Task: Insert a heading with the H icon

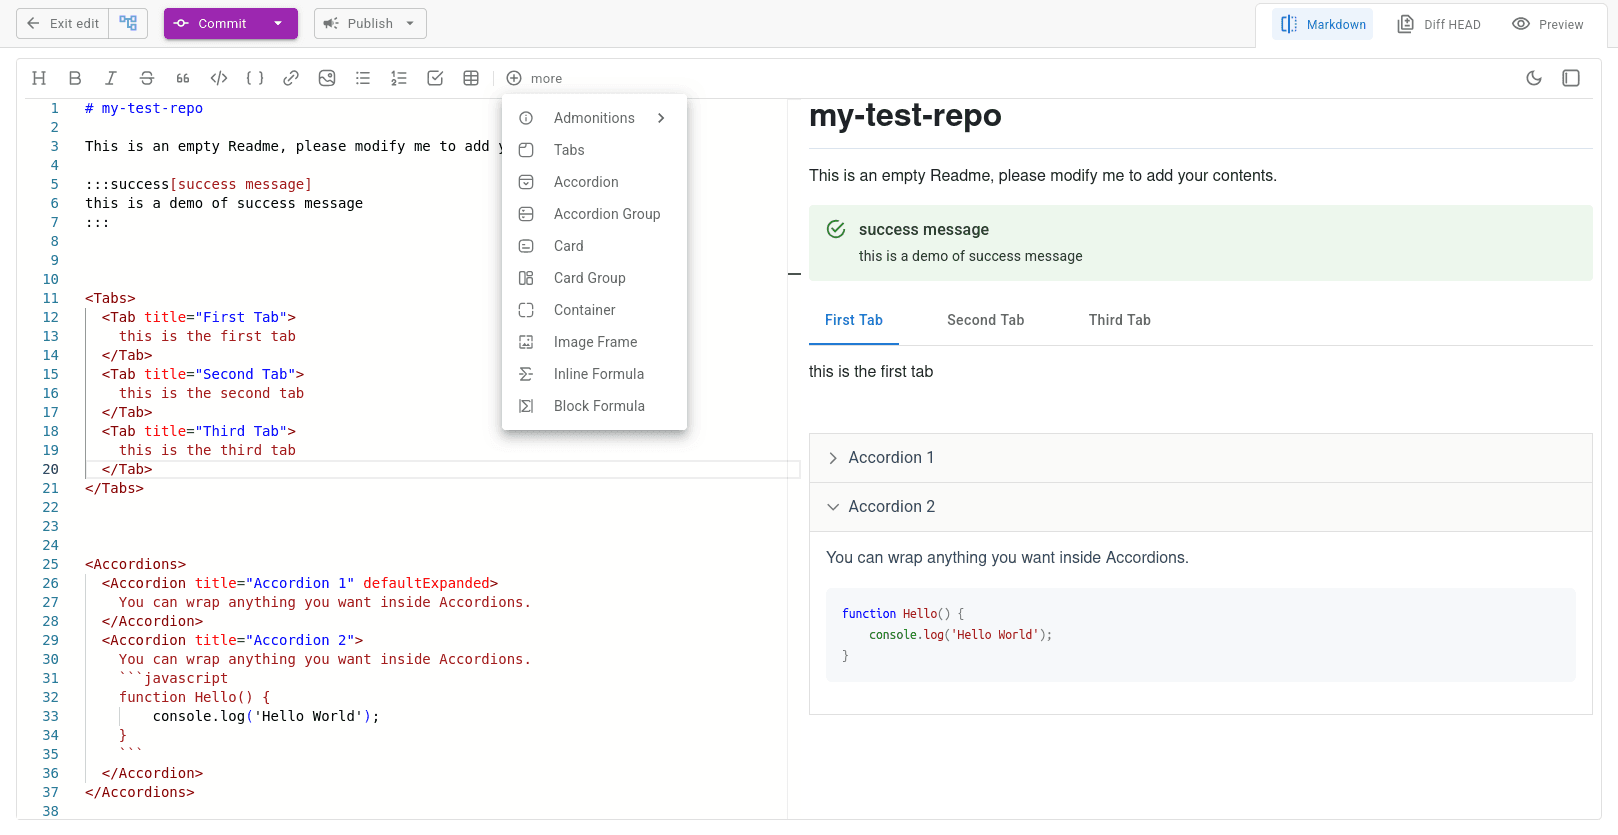Action: pos(39,78)
